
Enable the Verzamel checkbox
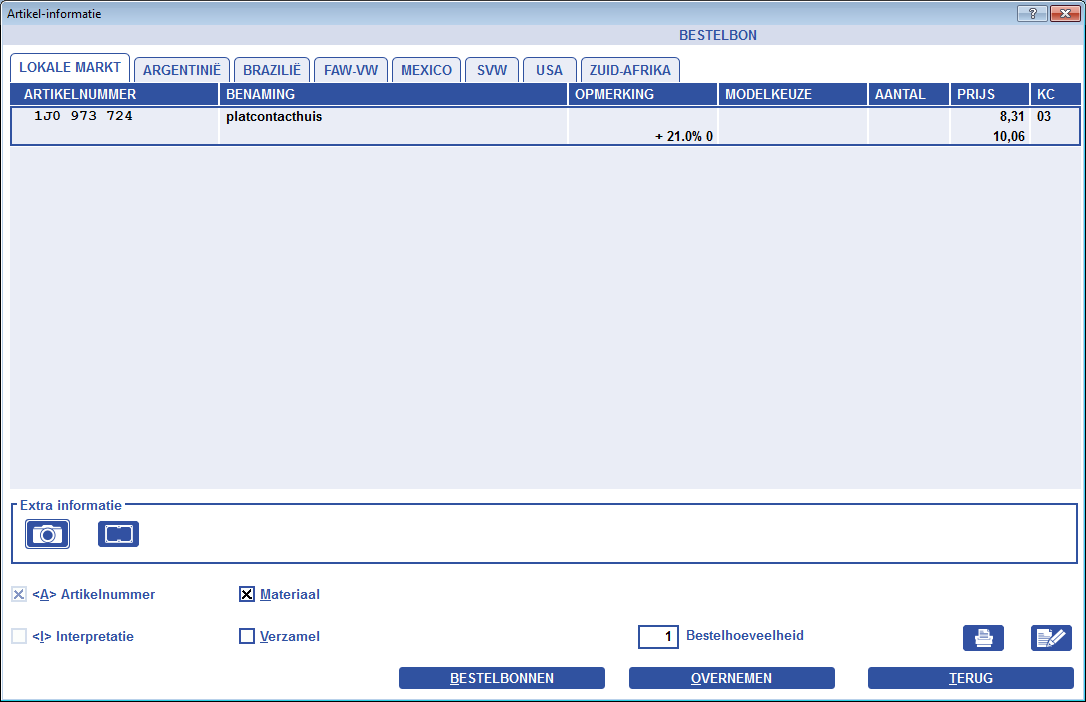[247, 636]
